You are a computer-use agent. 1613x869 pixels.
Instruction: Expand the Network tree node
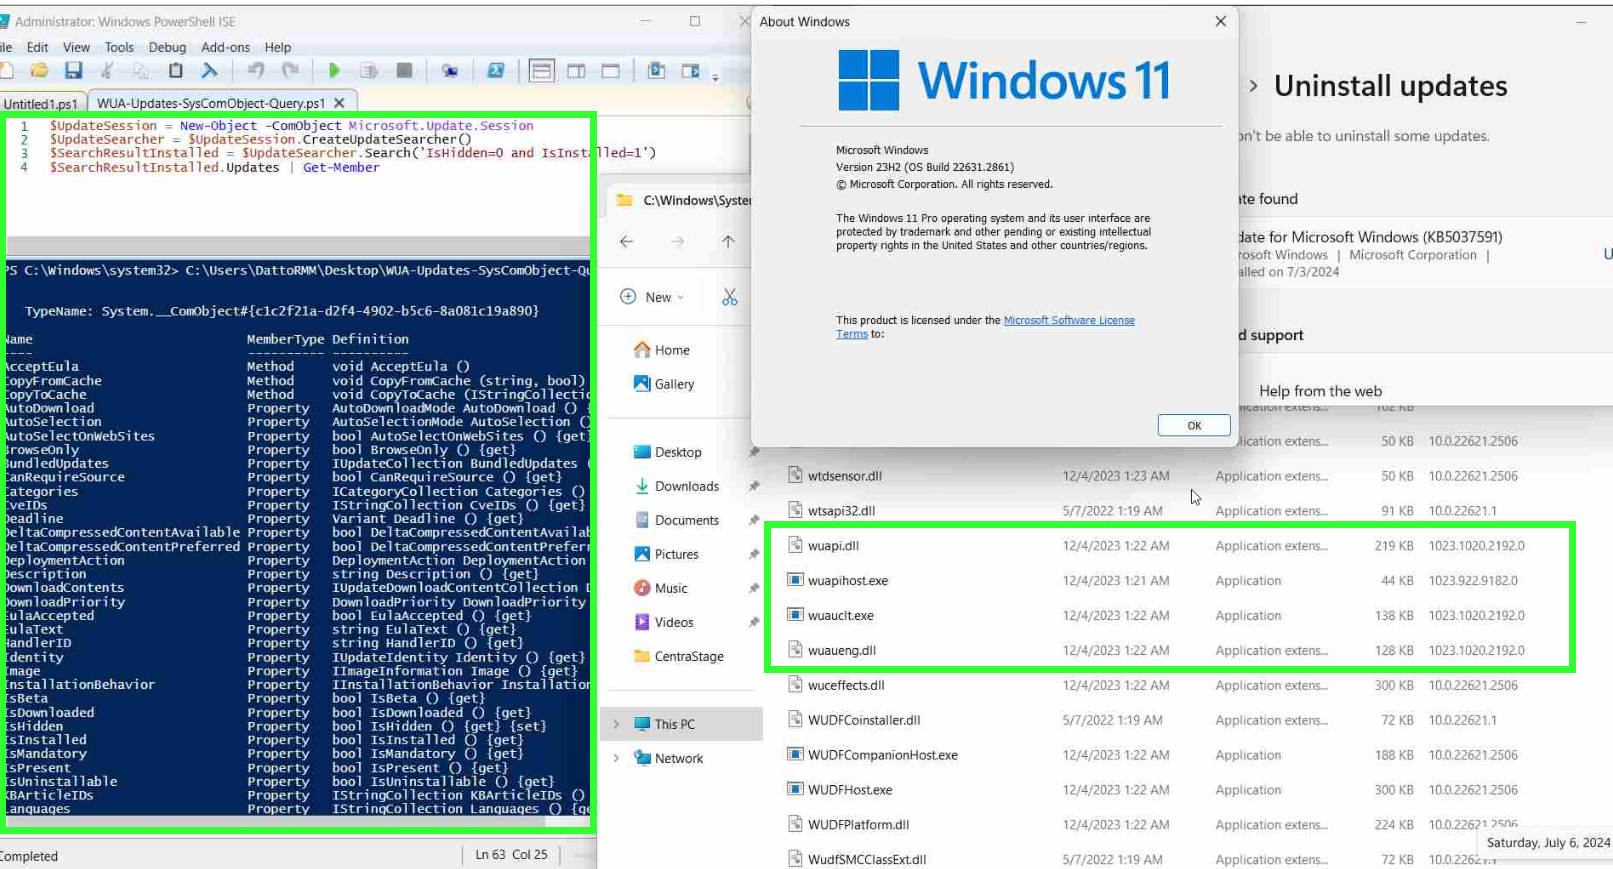click(x=616, y=758)
